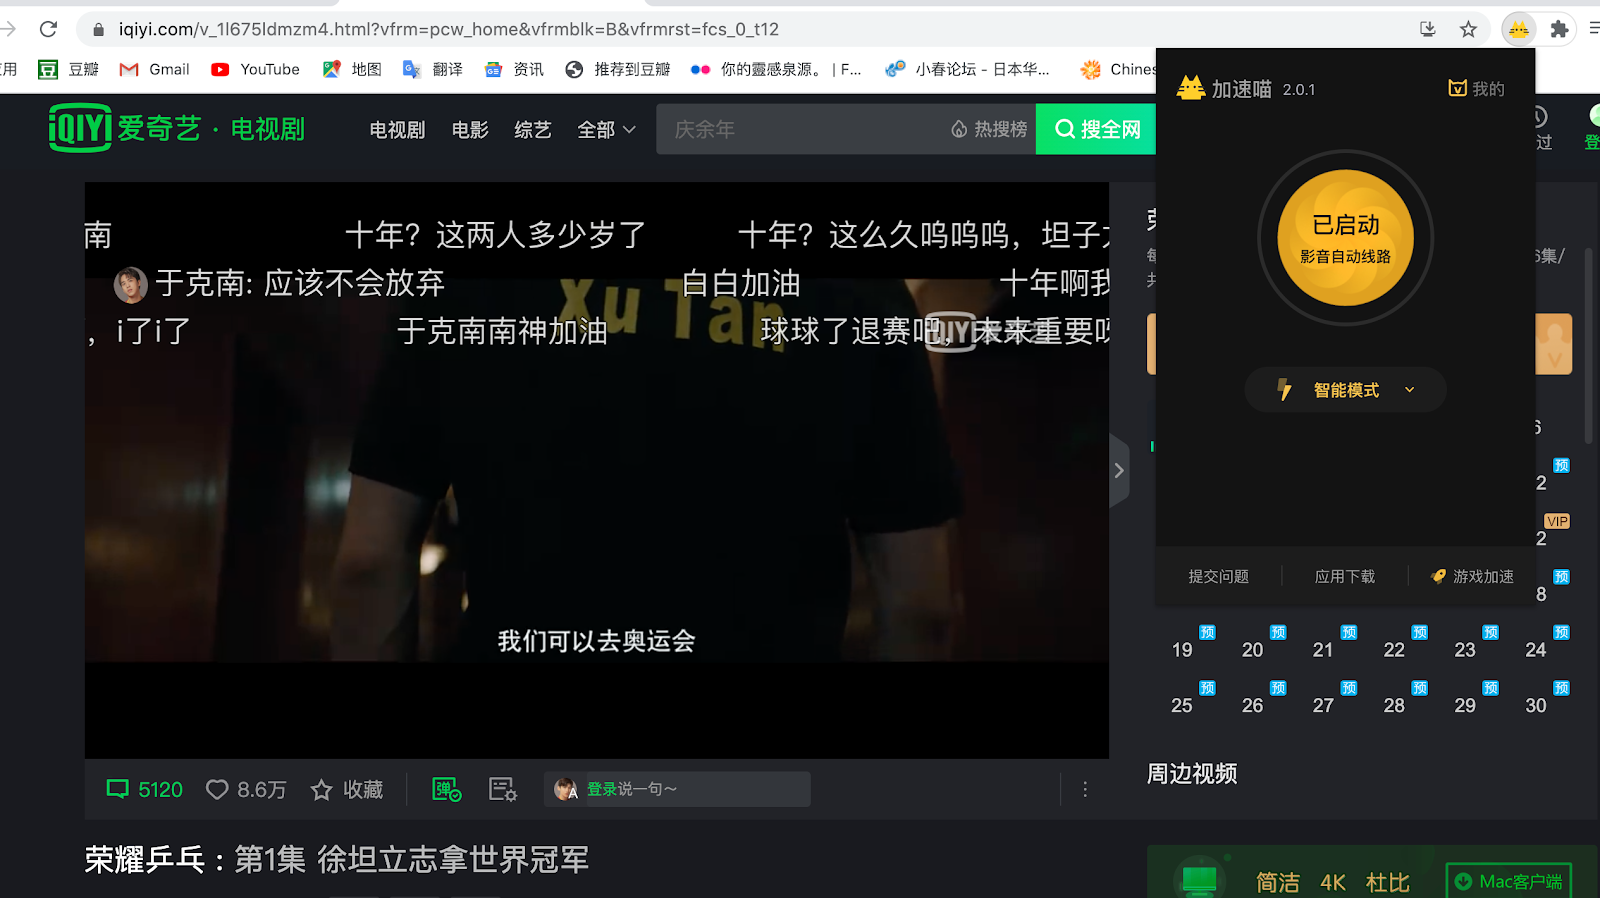Click the search field showing 庆余年

[x=800, y=130]
